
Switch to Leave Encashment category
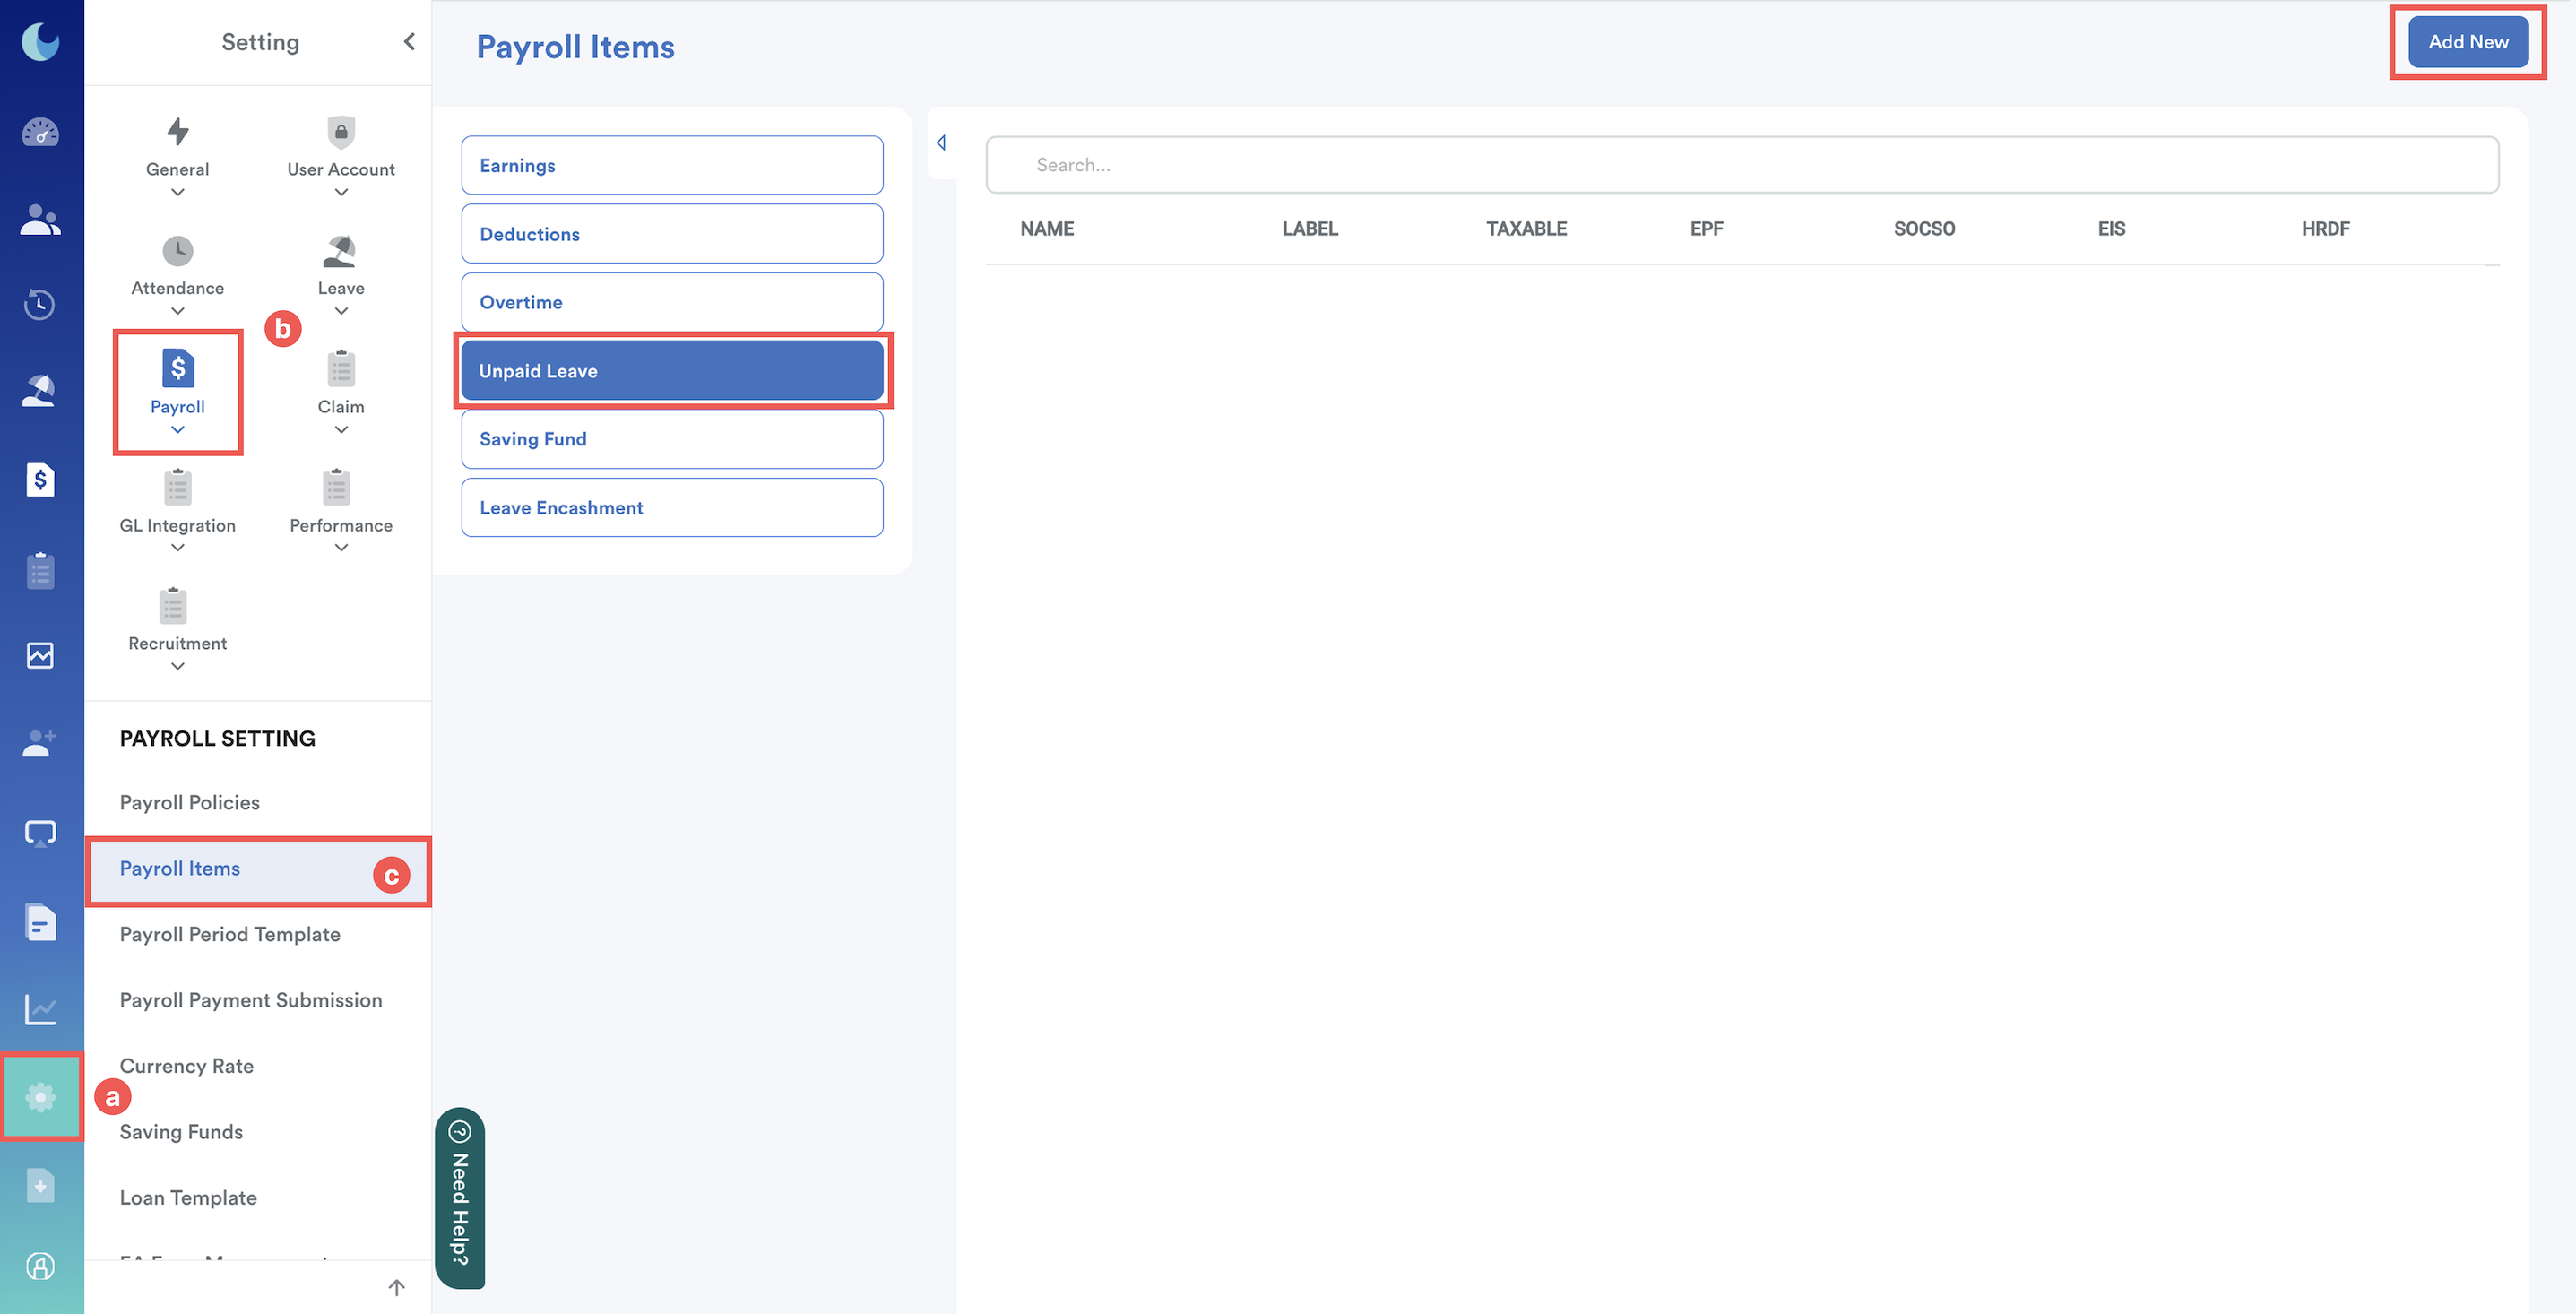[672, 508]
